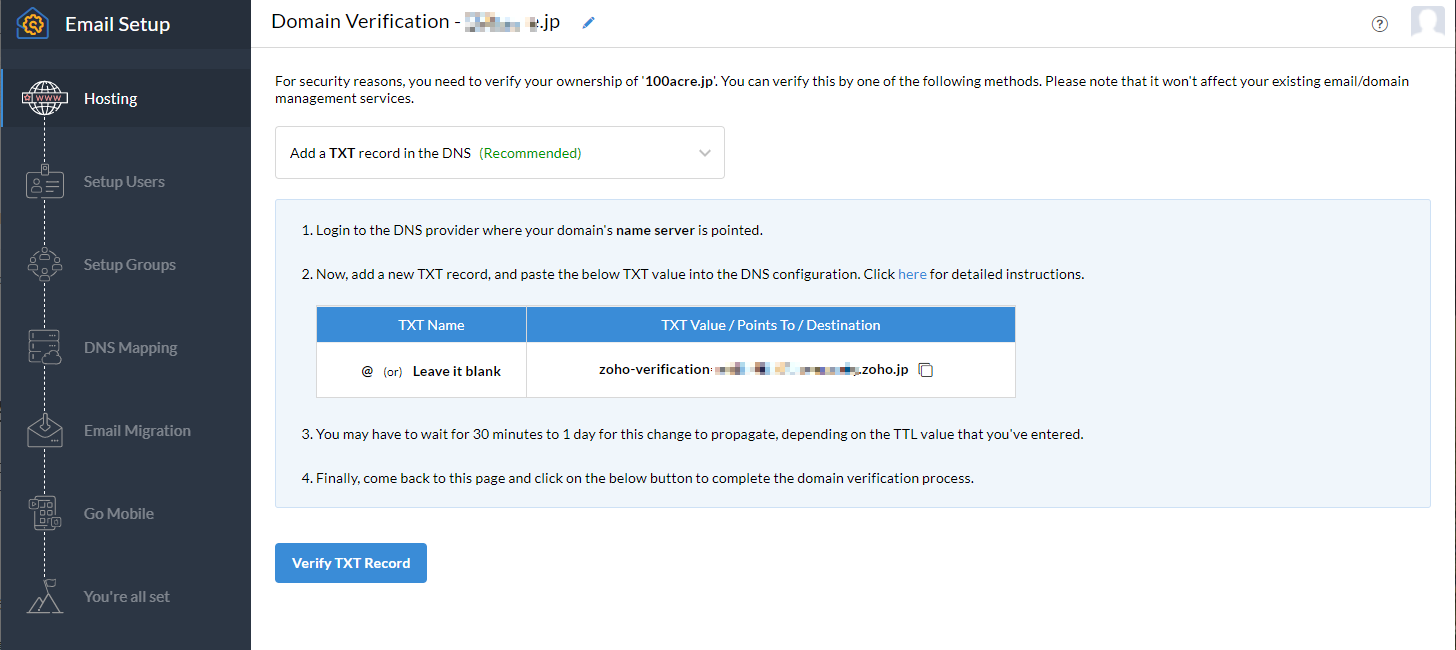Image resolution: width=1456 pixels, height=650 pixels.
Task: Open the Email Migration envelope icon
Action: pos(45,430)
